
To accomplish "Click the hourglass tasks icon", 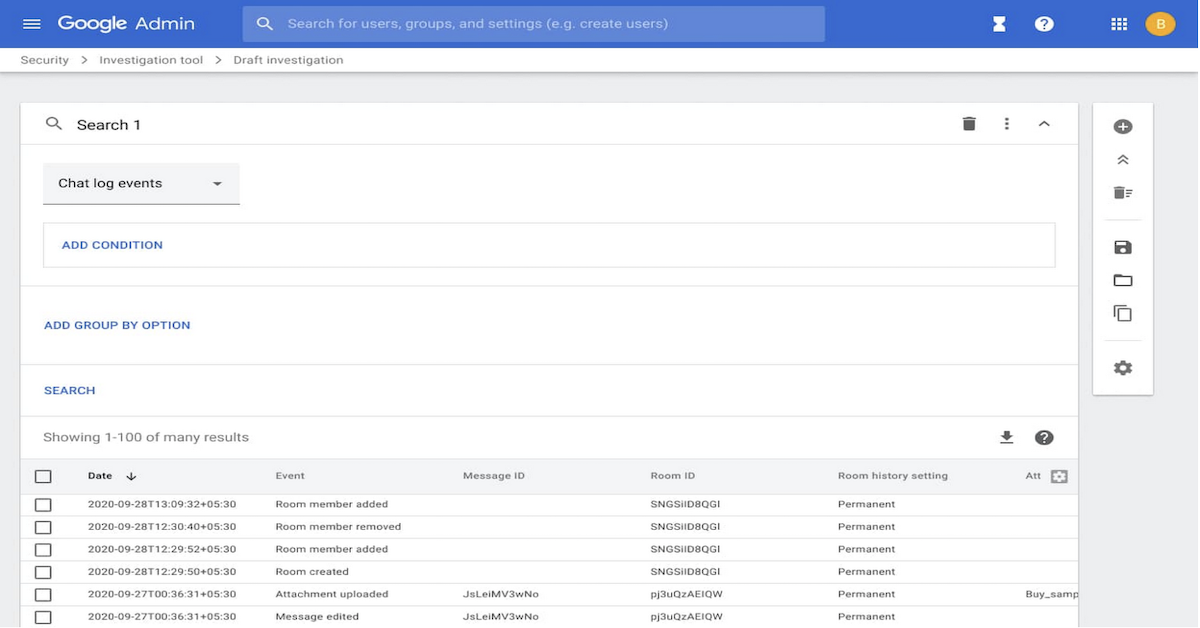I will (x=998, y=24).
